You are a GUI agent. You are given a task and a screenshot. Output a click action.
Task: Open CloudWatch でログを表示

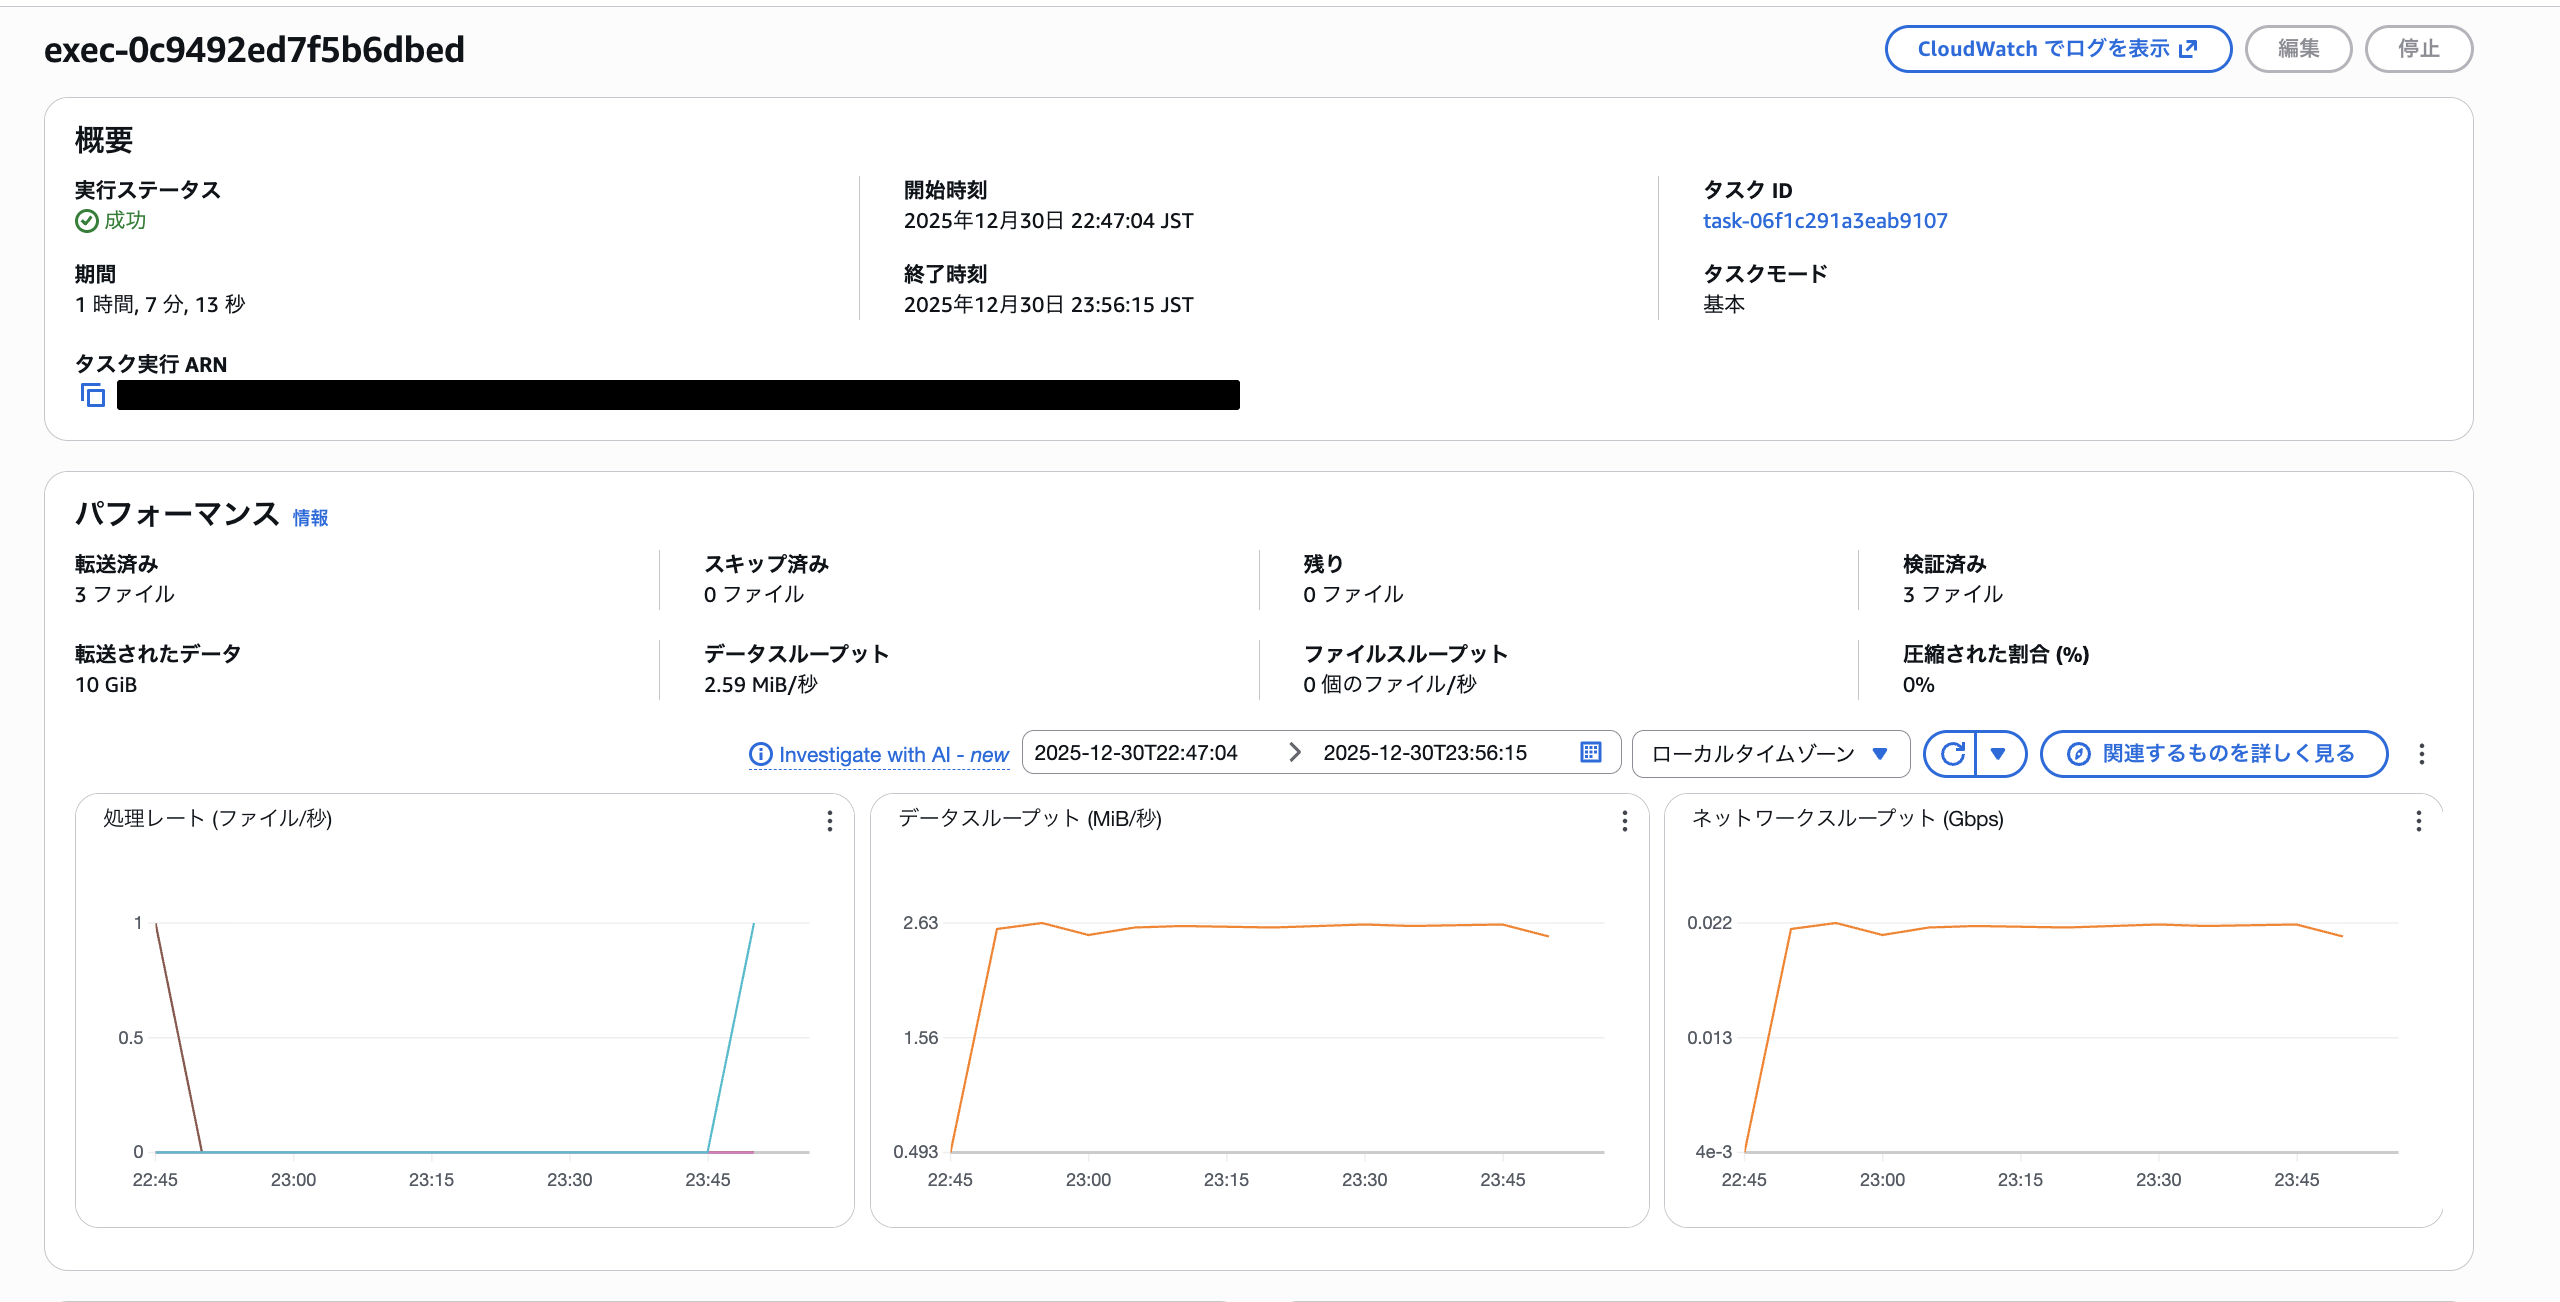(x=2057, y=48)
